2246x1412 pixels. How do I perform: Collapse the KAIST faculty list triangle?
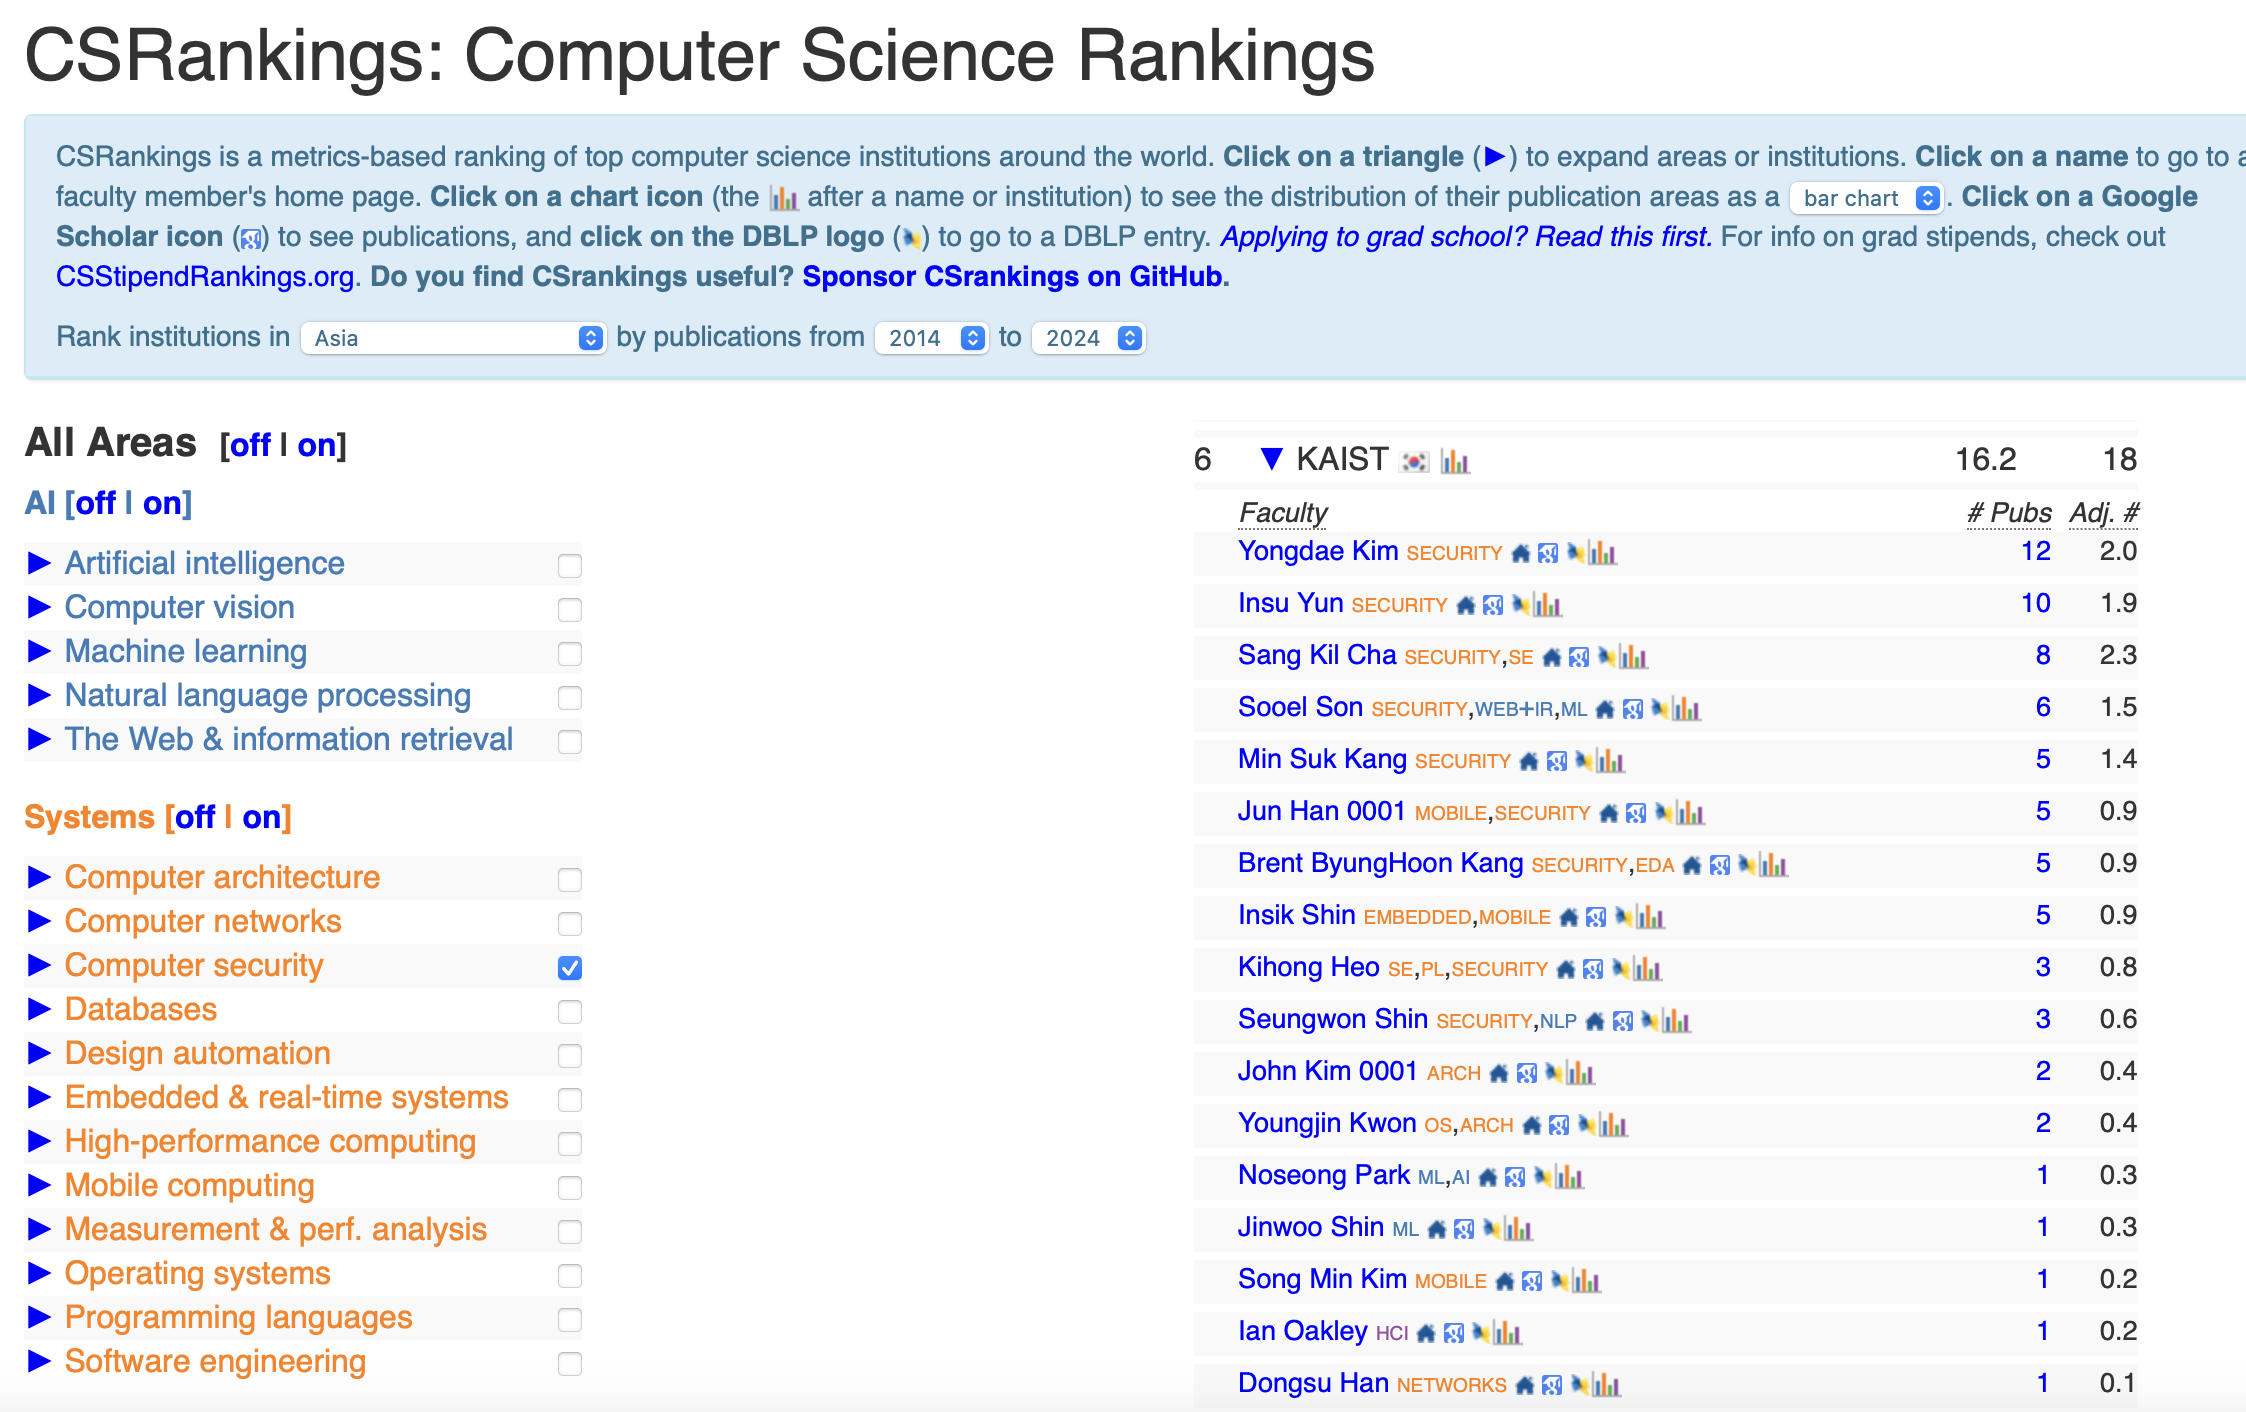click(1271, 459)
